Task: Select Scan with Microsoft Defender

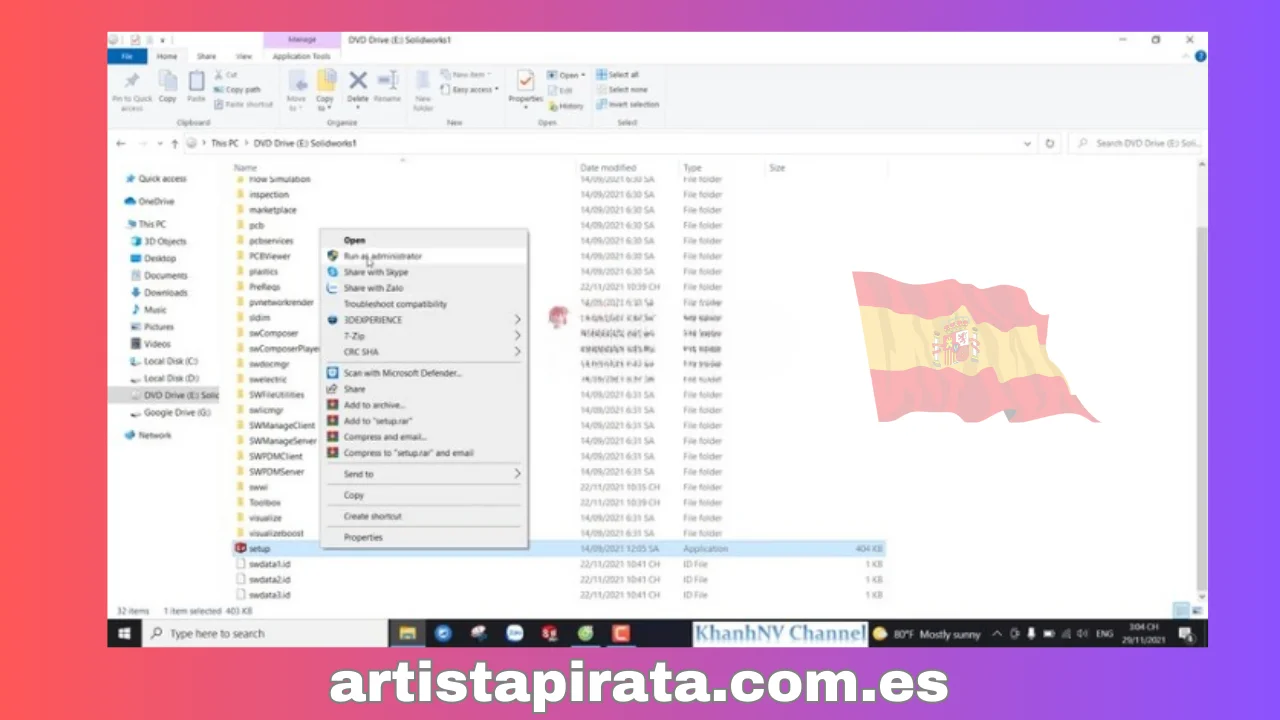Action: coord(424,373)
